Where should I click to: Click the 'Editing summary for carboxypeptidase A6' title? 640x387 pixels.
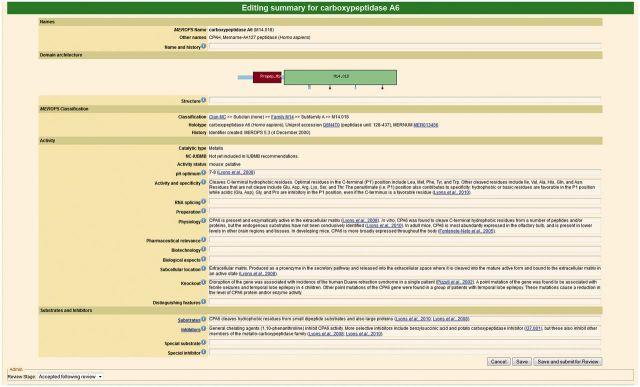pyautogui.click(x=320, y=8)
